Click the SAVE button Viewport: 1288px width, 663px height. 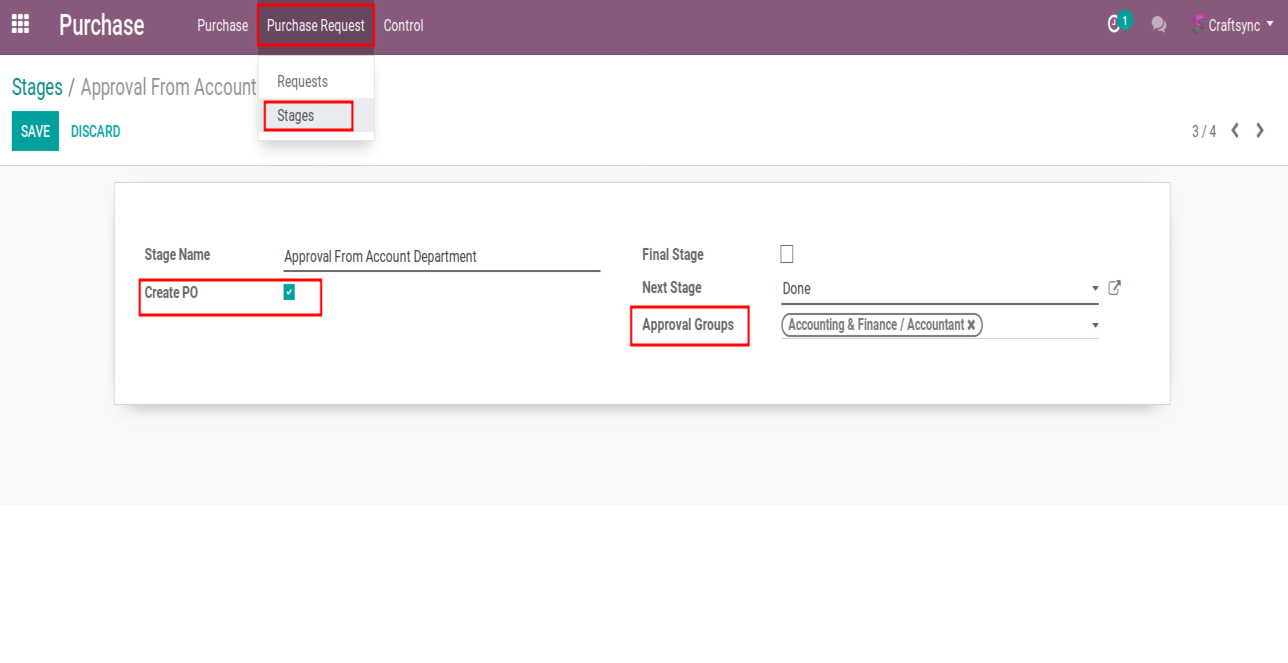click(35, 131)
